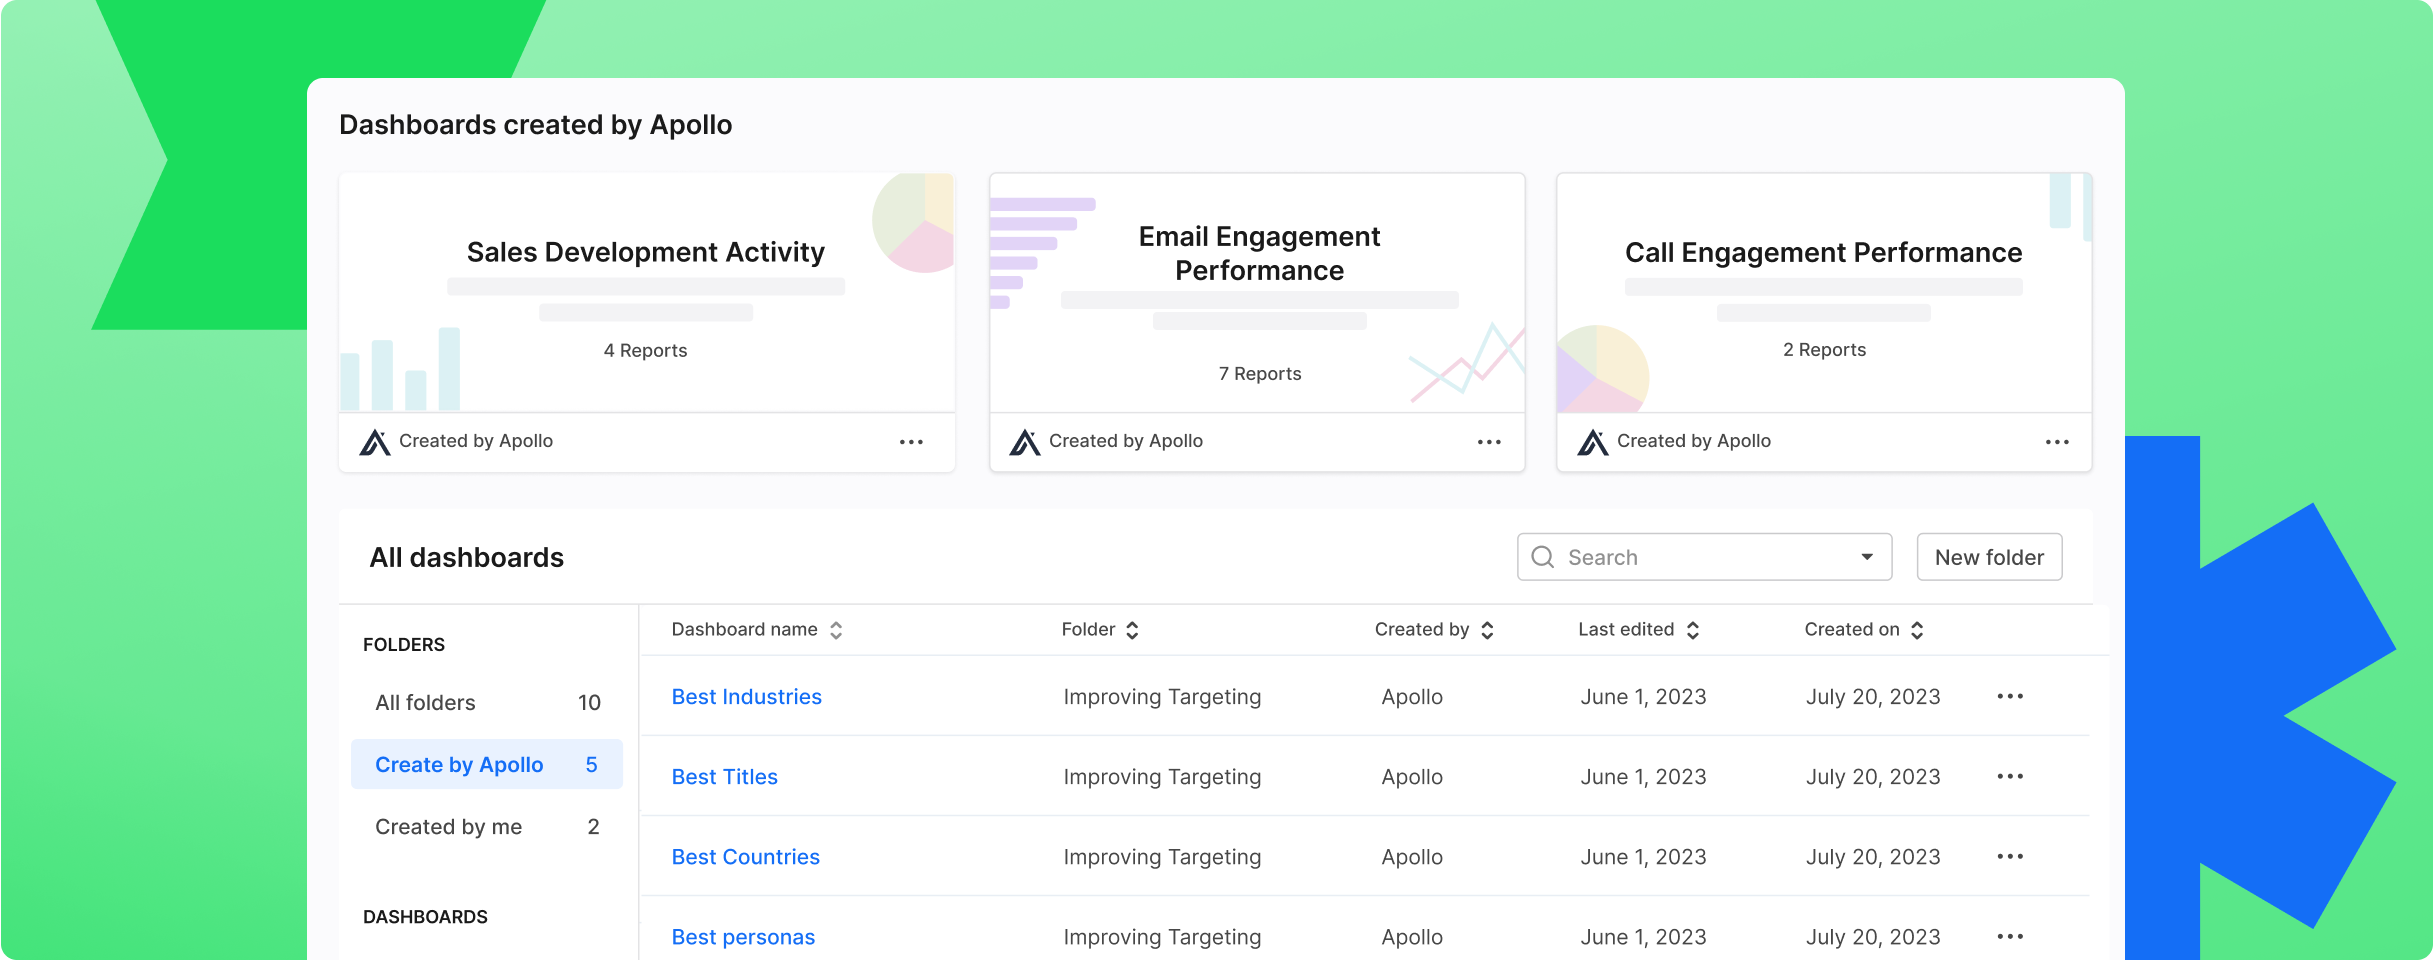Click 'Dashboards created by Apollo' heading
The height and width of the screenshot is (960, 2433).
point(536,125)
